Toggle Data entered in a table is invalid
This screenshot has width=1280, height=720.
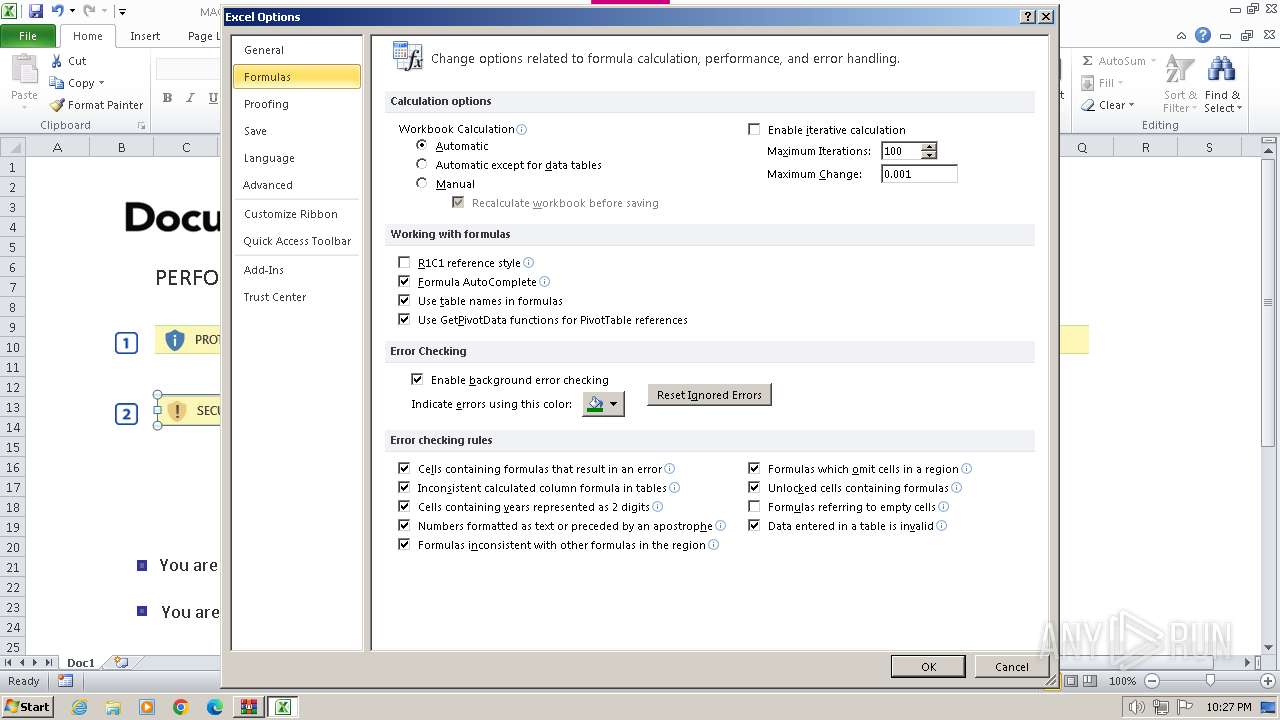pos(754,526)
